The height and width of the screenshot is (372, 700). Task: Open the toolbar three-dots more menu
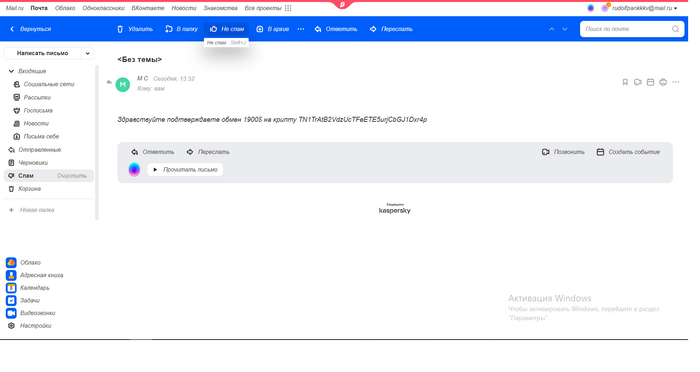301,29
